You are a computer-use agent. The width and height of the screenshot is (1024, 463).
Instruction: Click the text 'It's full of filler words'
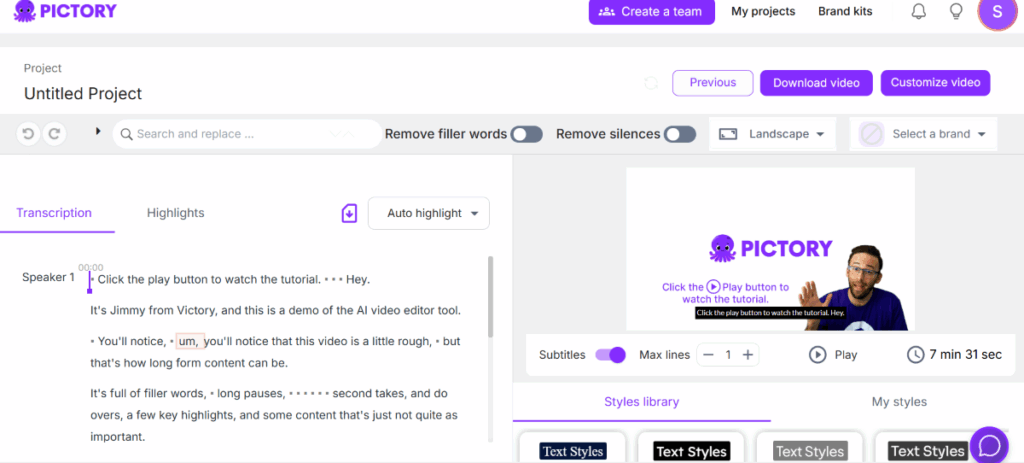point(149,393)
